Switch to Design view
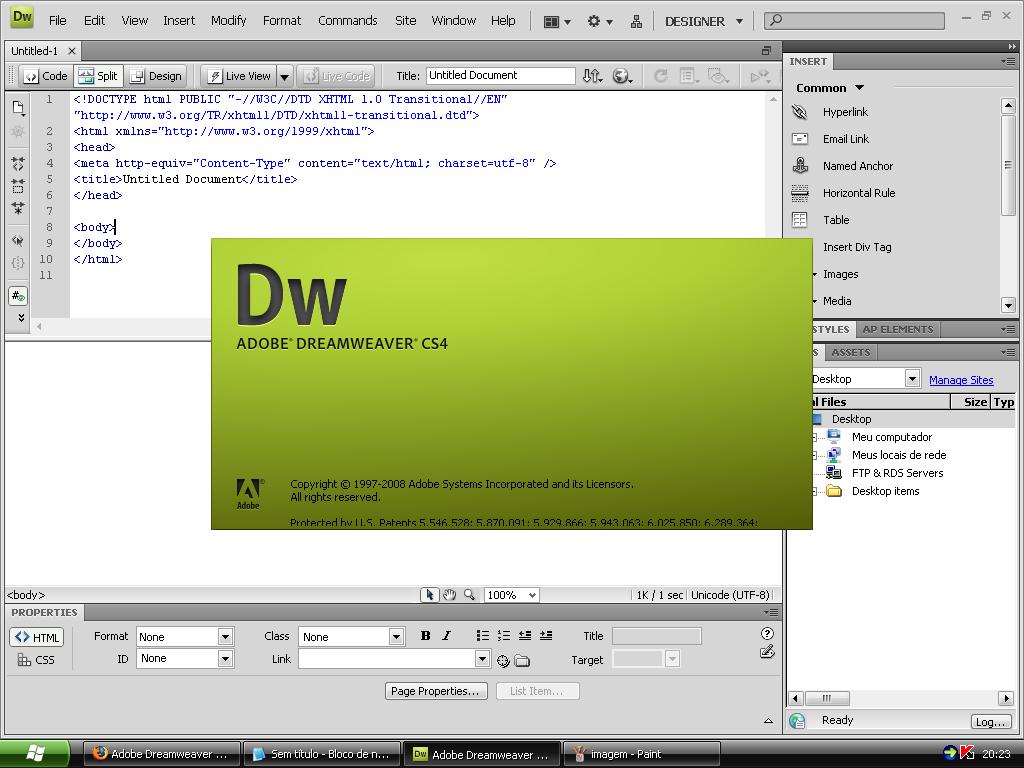The width and height of the screenshot is (1024, 768). pos(155,76)
